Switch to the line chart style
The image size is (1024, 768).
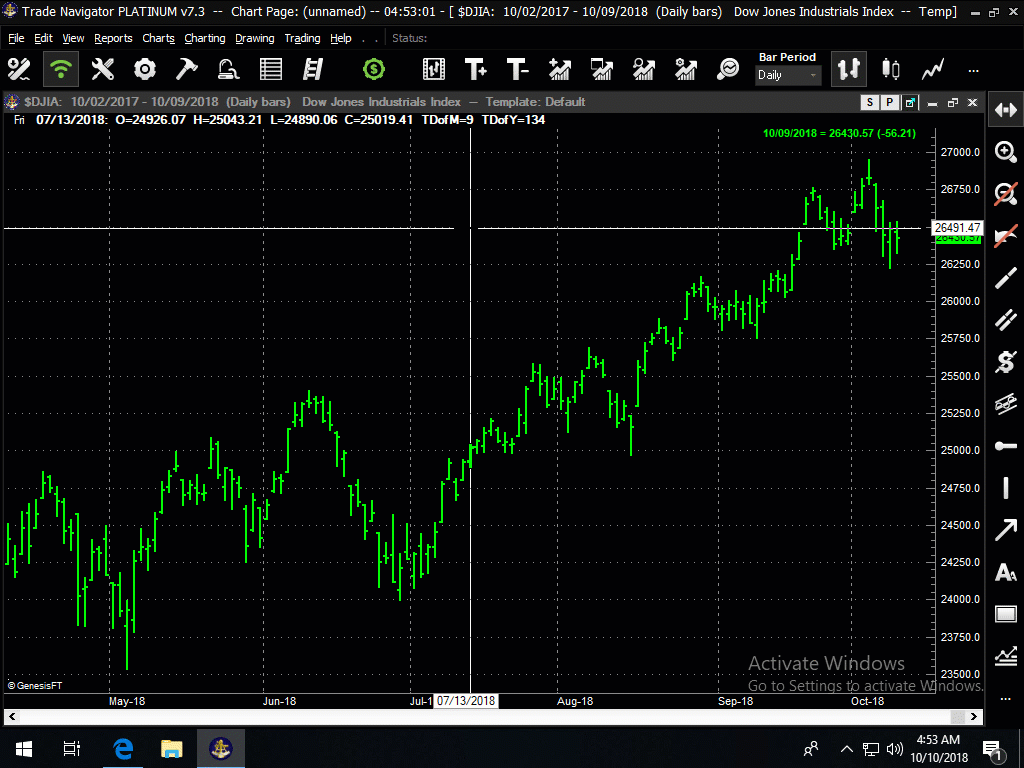(933, 69)
